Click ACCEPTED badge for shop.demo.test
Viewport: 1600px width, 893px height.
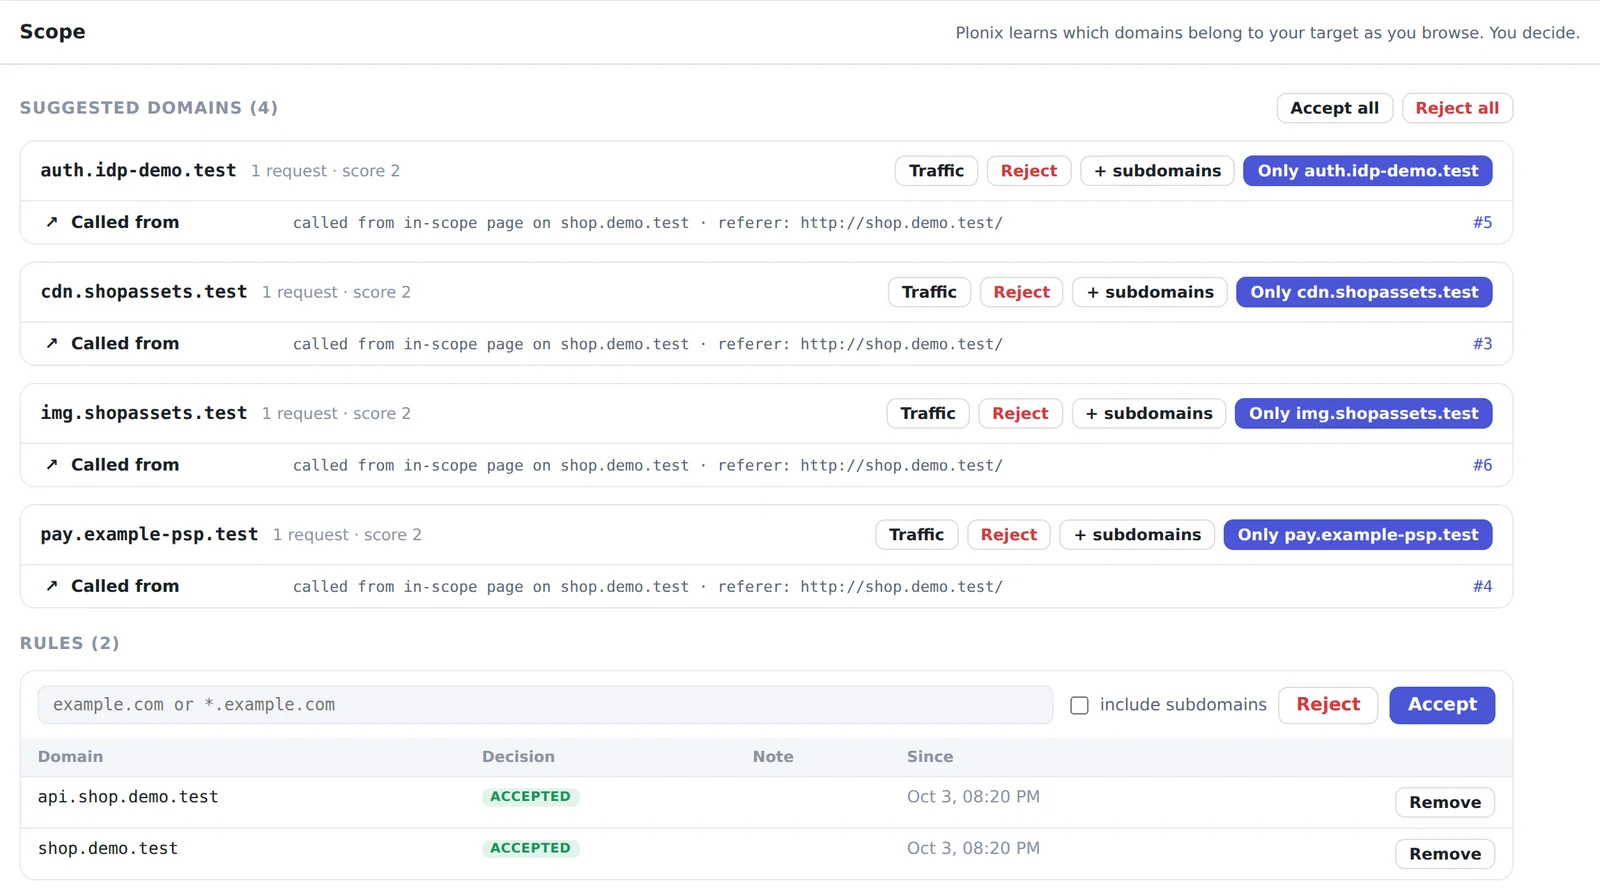[x=530, y=848]
